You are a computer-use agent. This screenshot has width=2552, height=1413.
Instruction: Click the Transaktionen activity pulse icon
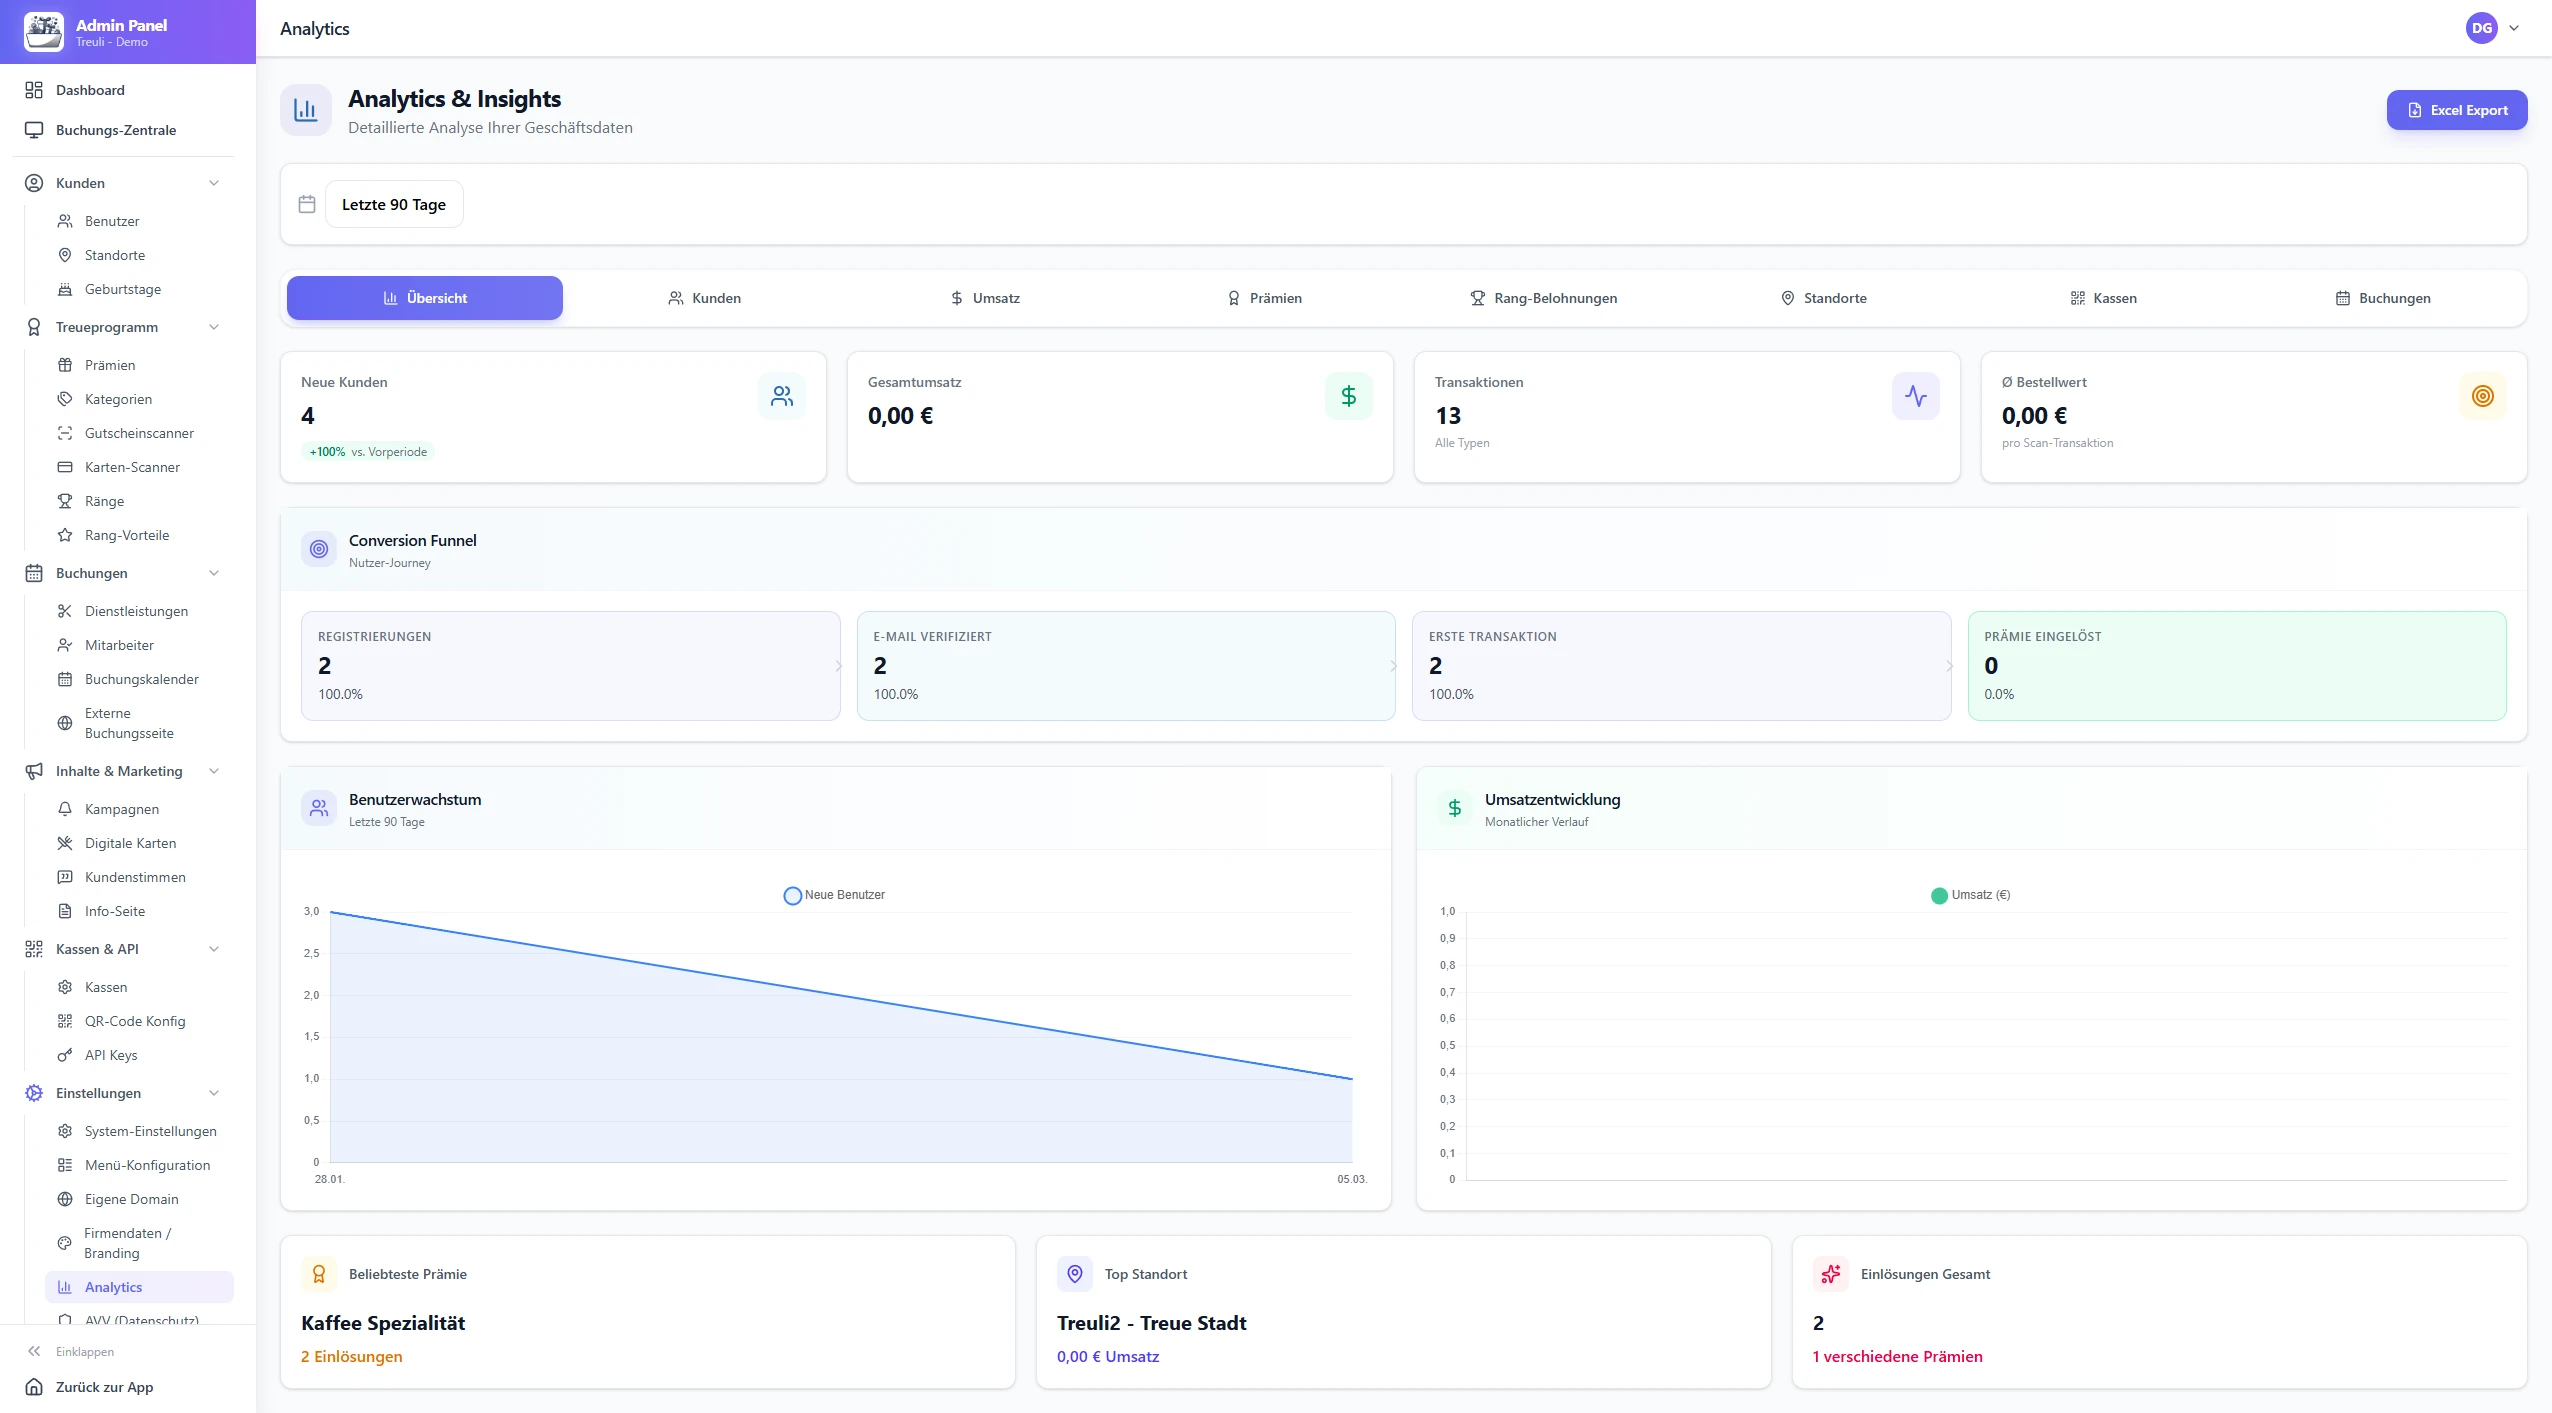[1915, 396]
